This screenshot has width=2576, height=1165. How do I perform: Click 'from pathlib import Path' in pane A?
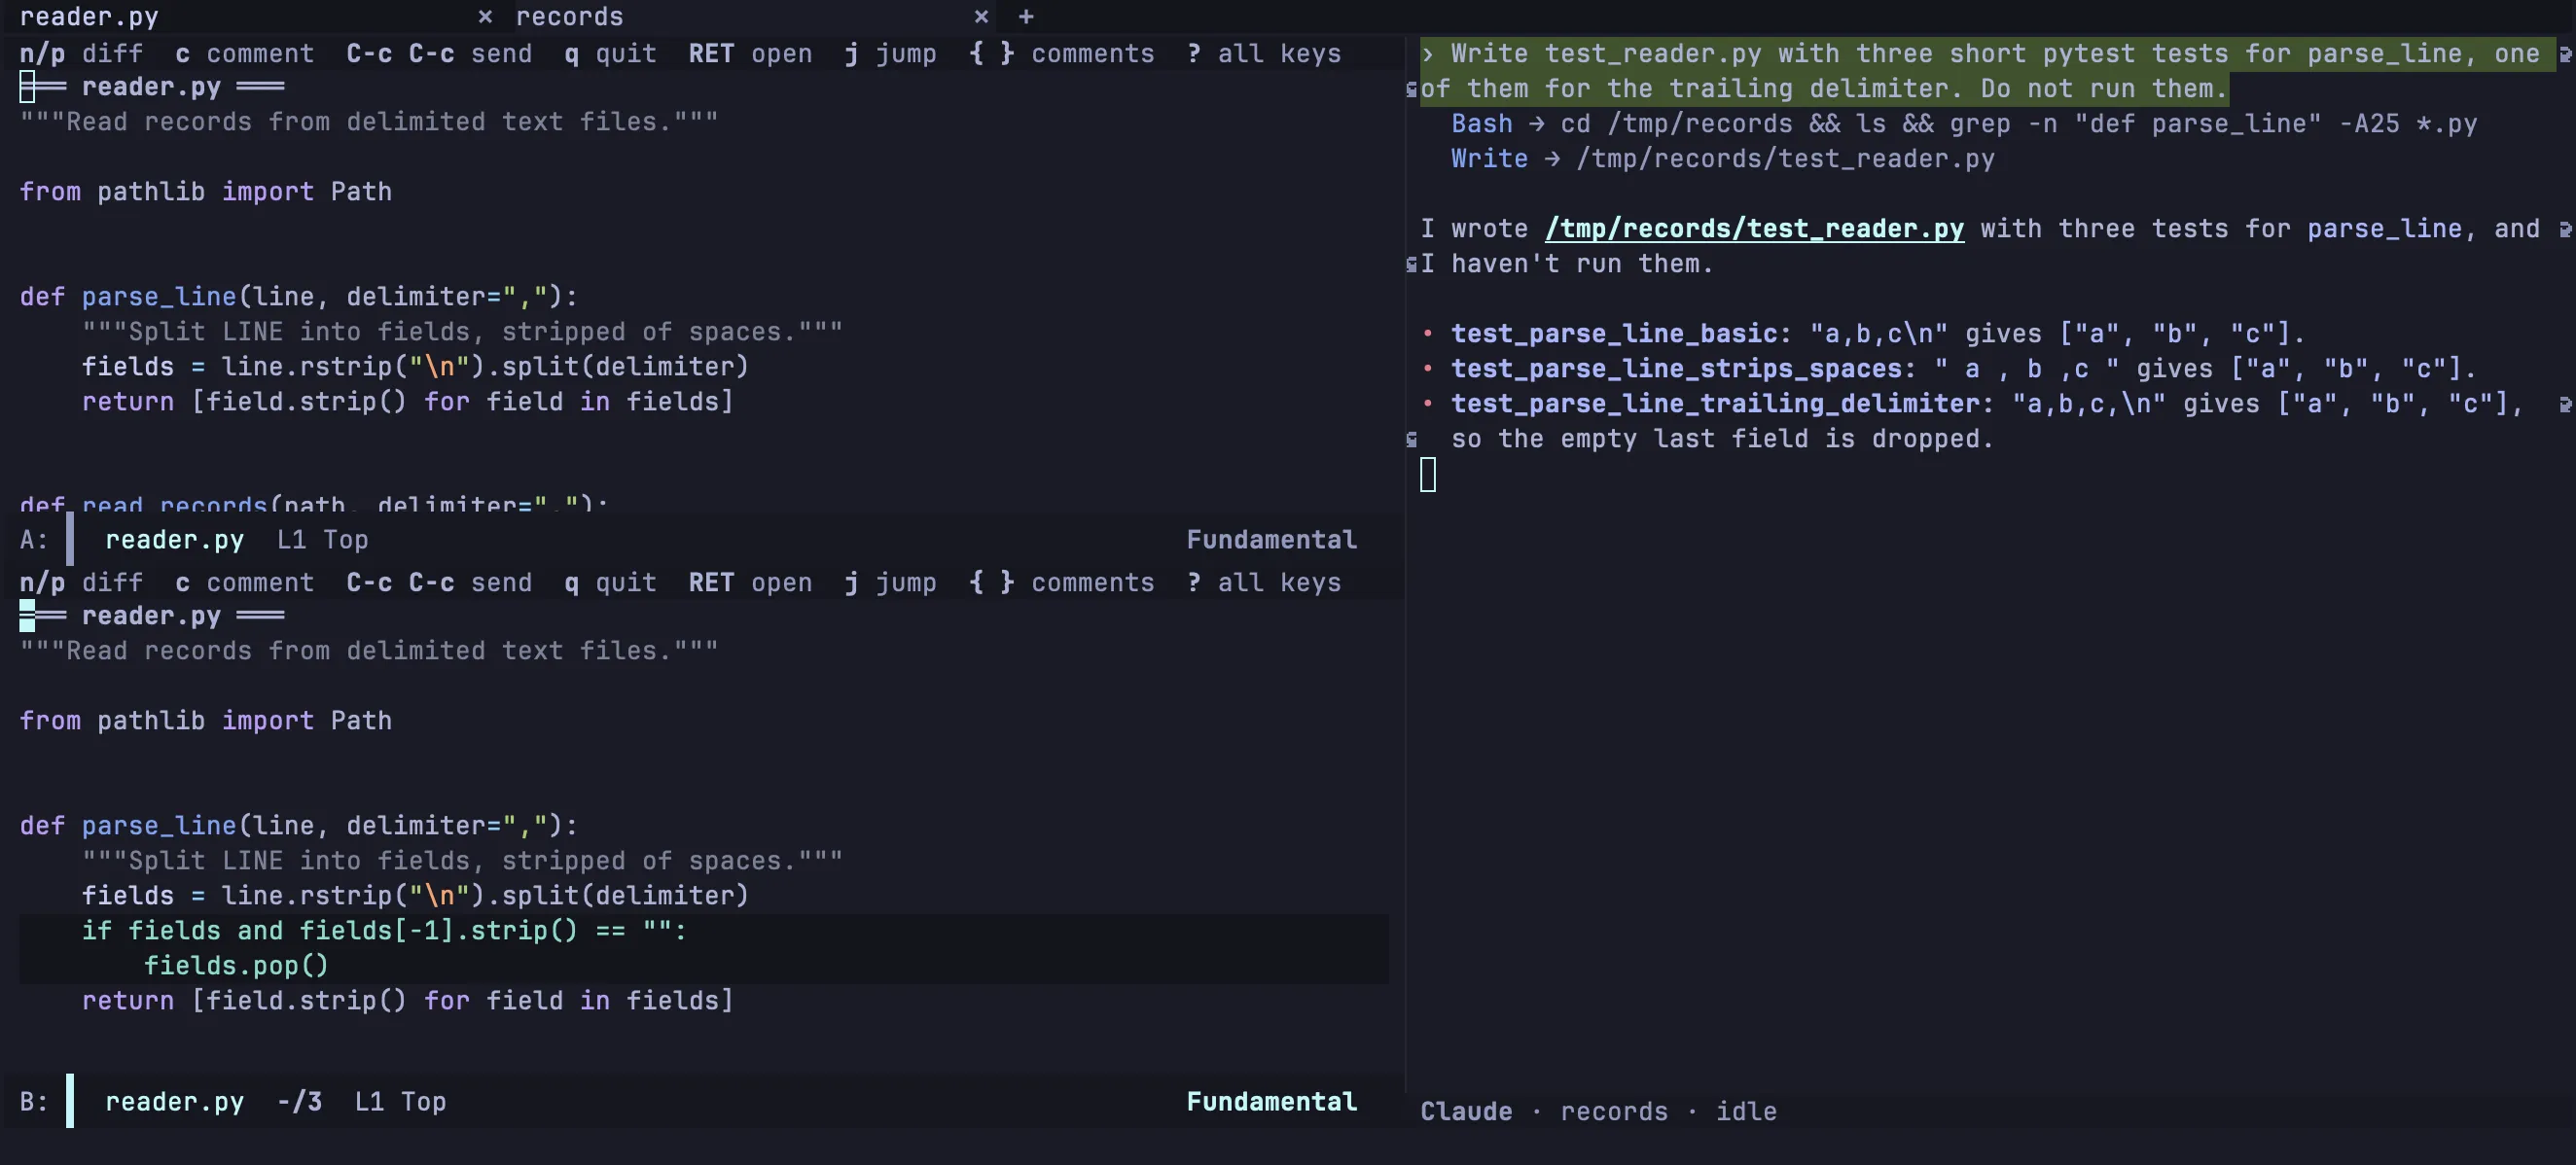(205, 192)
